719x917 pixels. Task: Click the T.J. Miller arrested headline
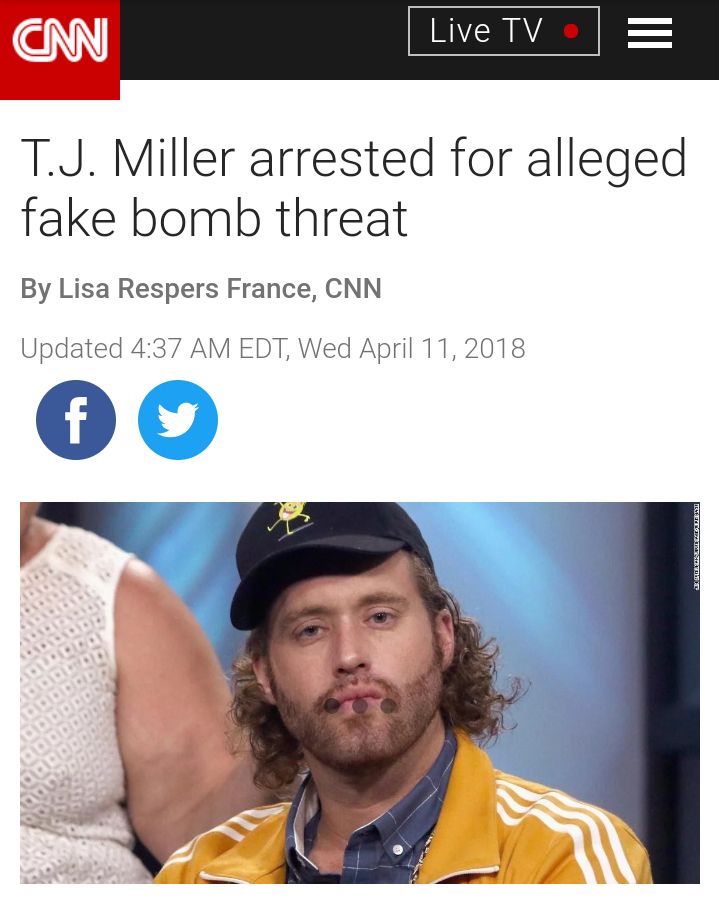(353, 187)
